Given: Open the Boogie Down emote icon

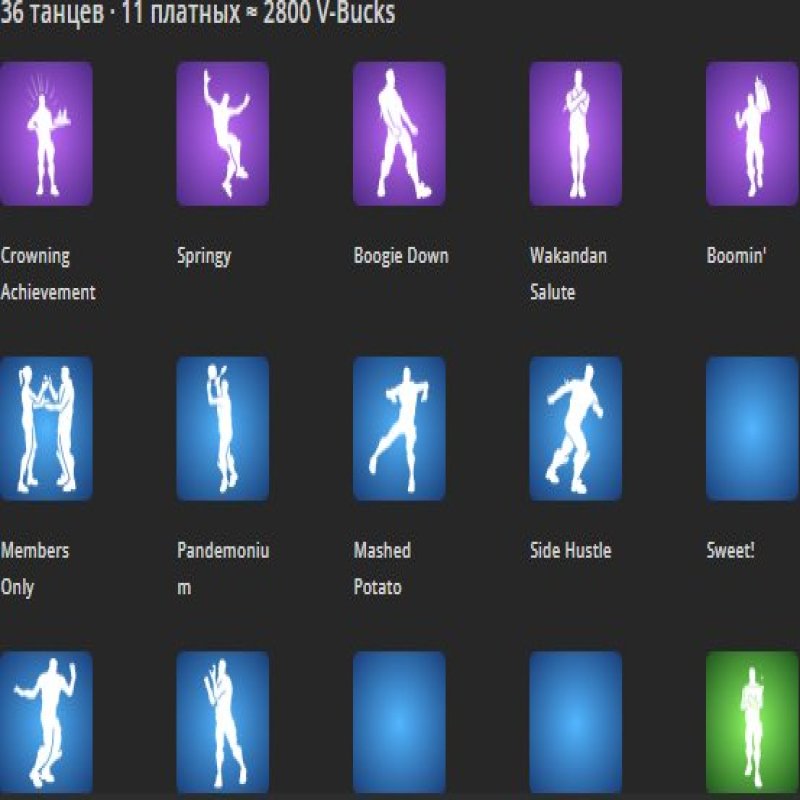Looking at the screenshot, I should point(399,134).
